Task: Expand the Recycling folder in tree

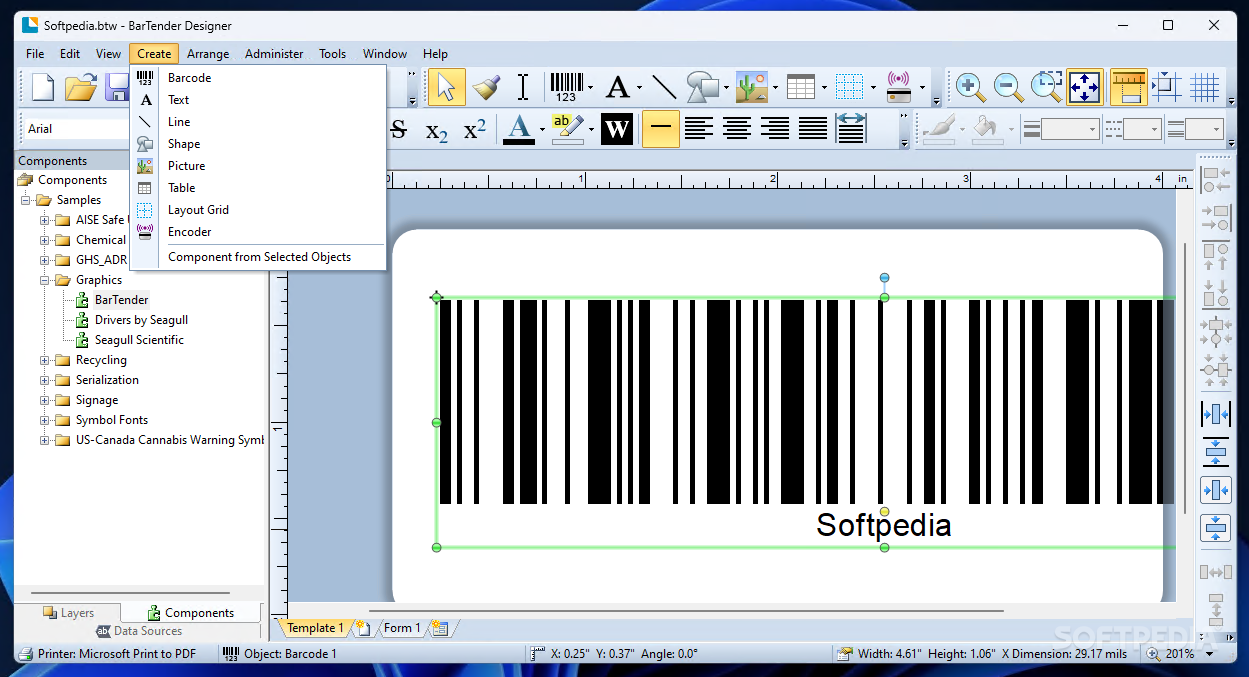Action: click(x=45, y=360)
